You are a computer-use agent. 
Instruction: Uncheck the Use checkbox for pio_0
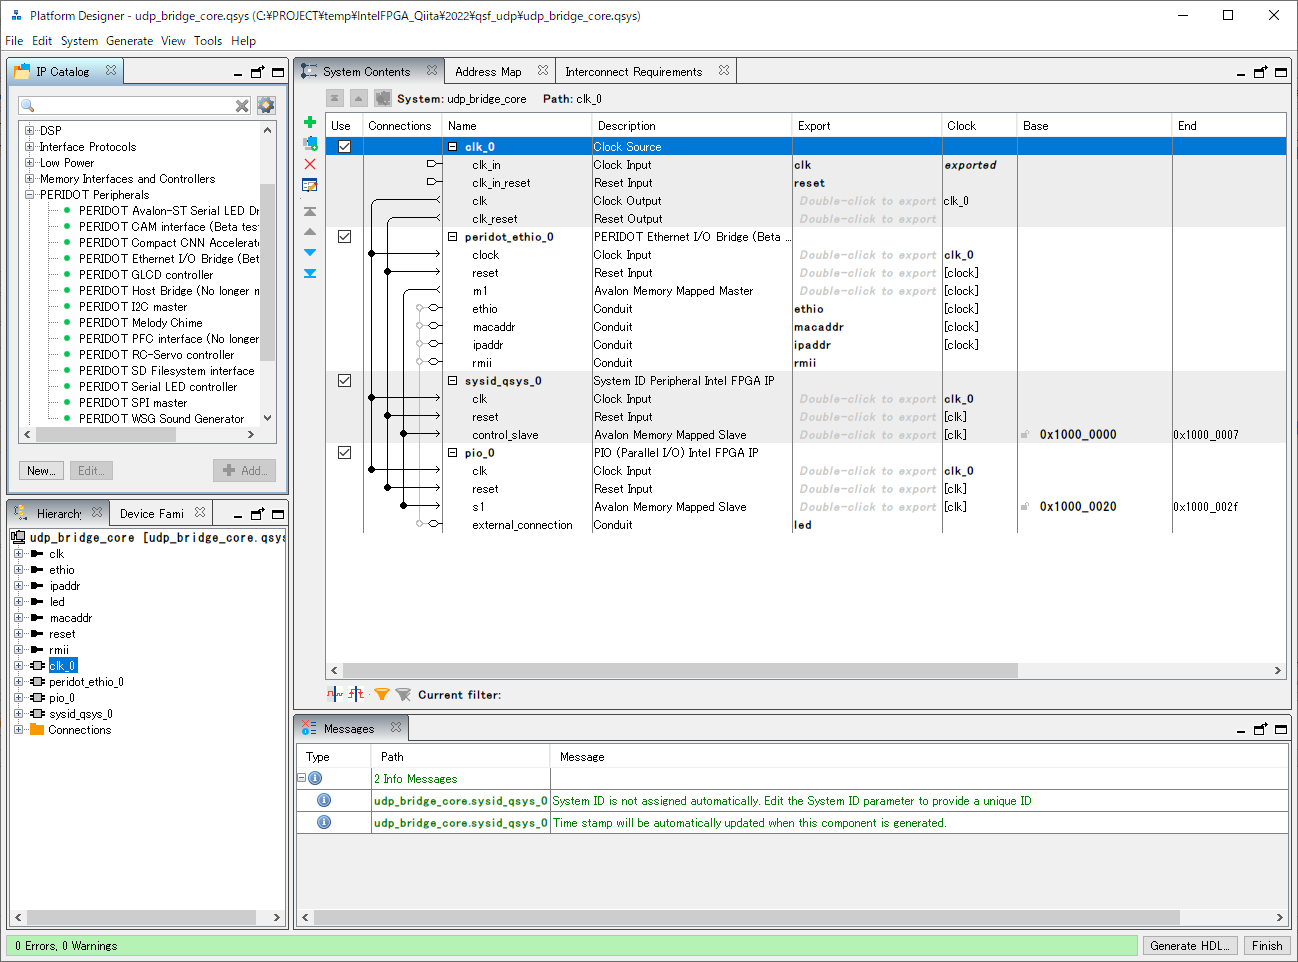click(x=344, y=452)
